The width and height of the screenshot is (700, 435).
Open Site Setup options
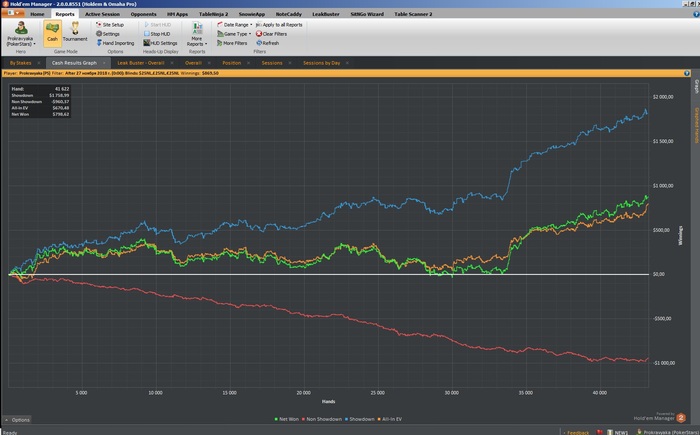(x=110, y=25)
